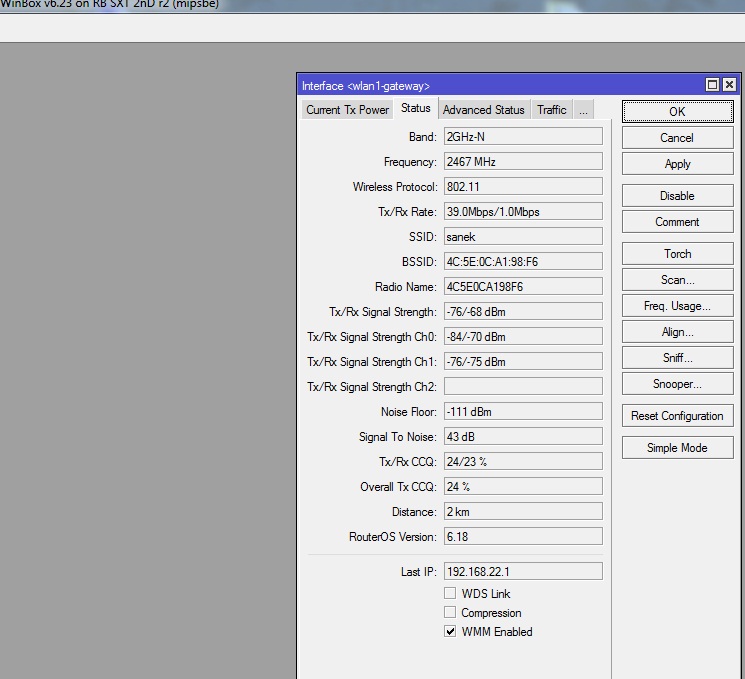Uncheck the WMM Enabled checkbox

[x=450, y=631]
